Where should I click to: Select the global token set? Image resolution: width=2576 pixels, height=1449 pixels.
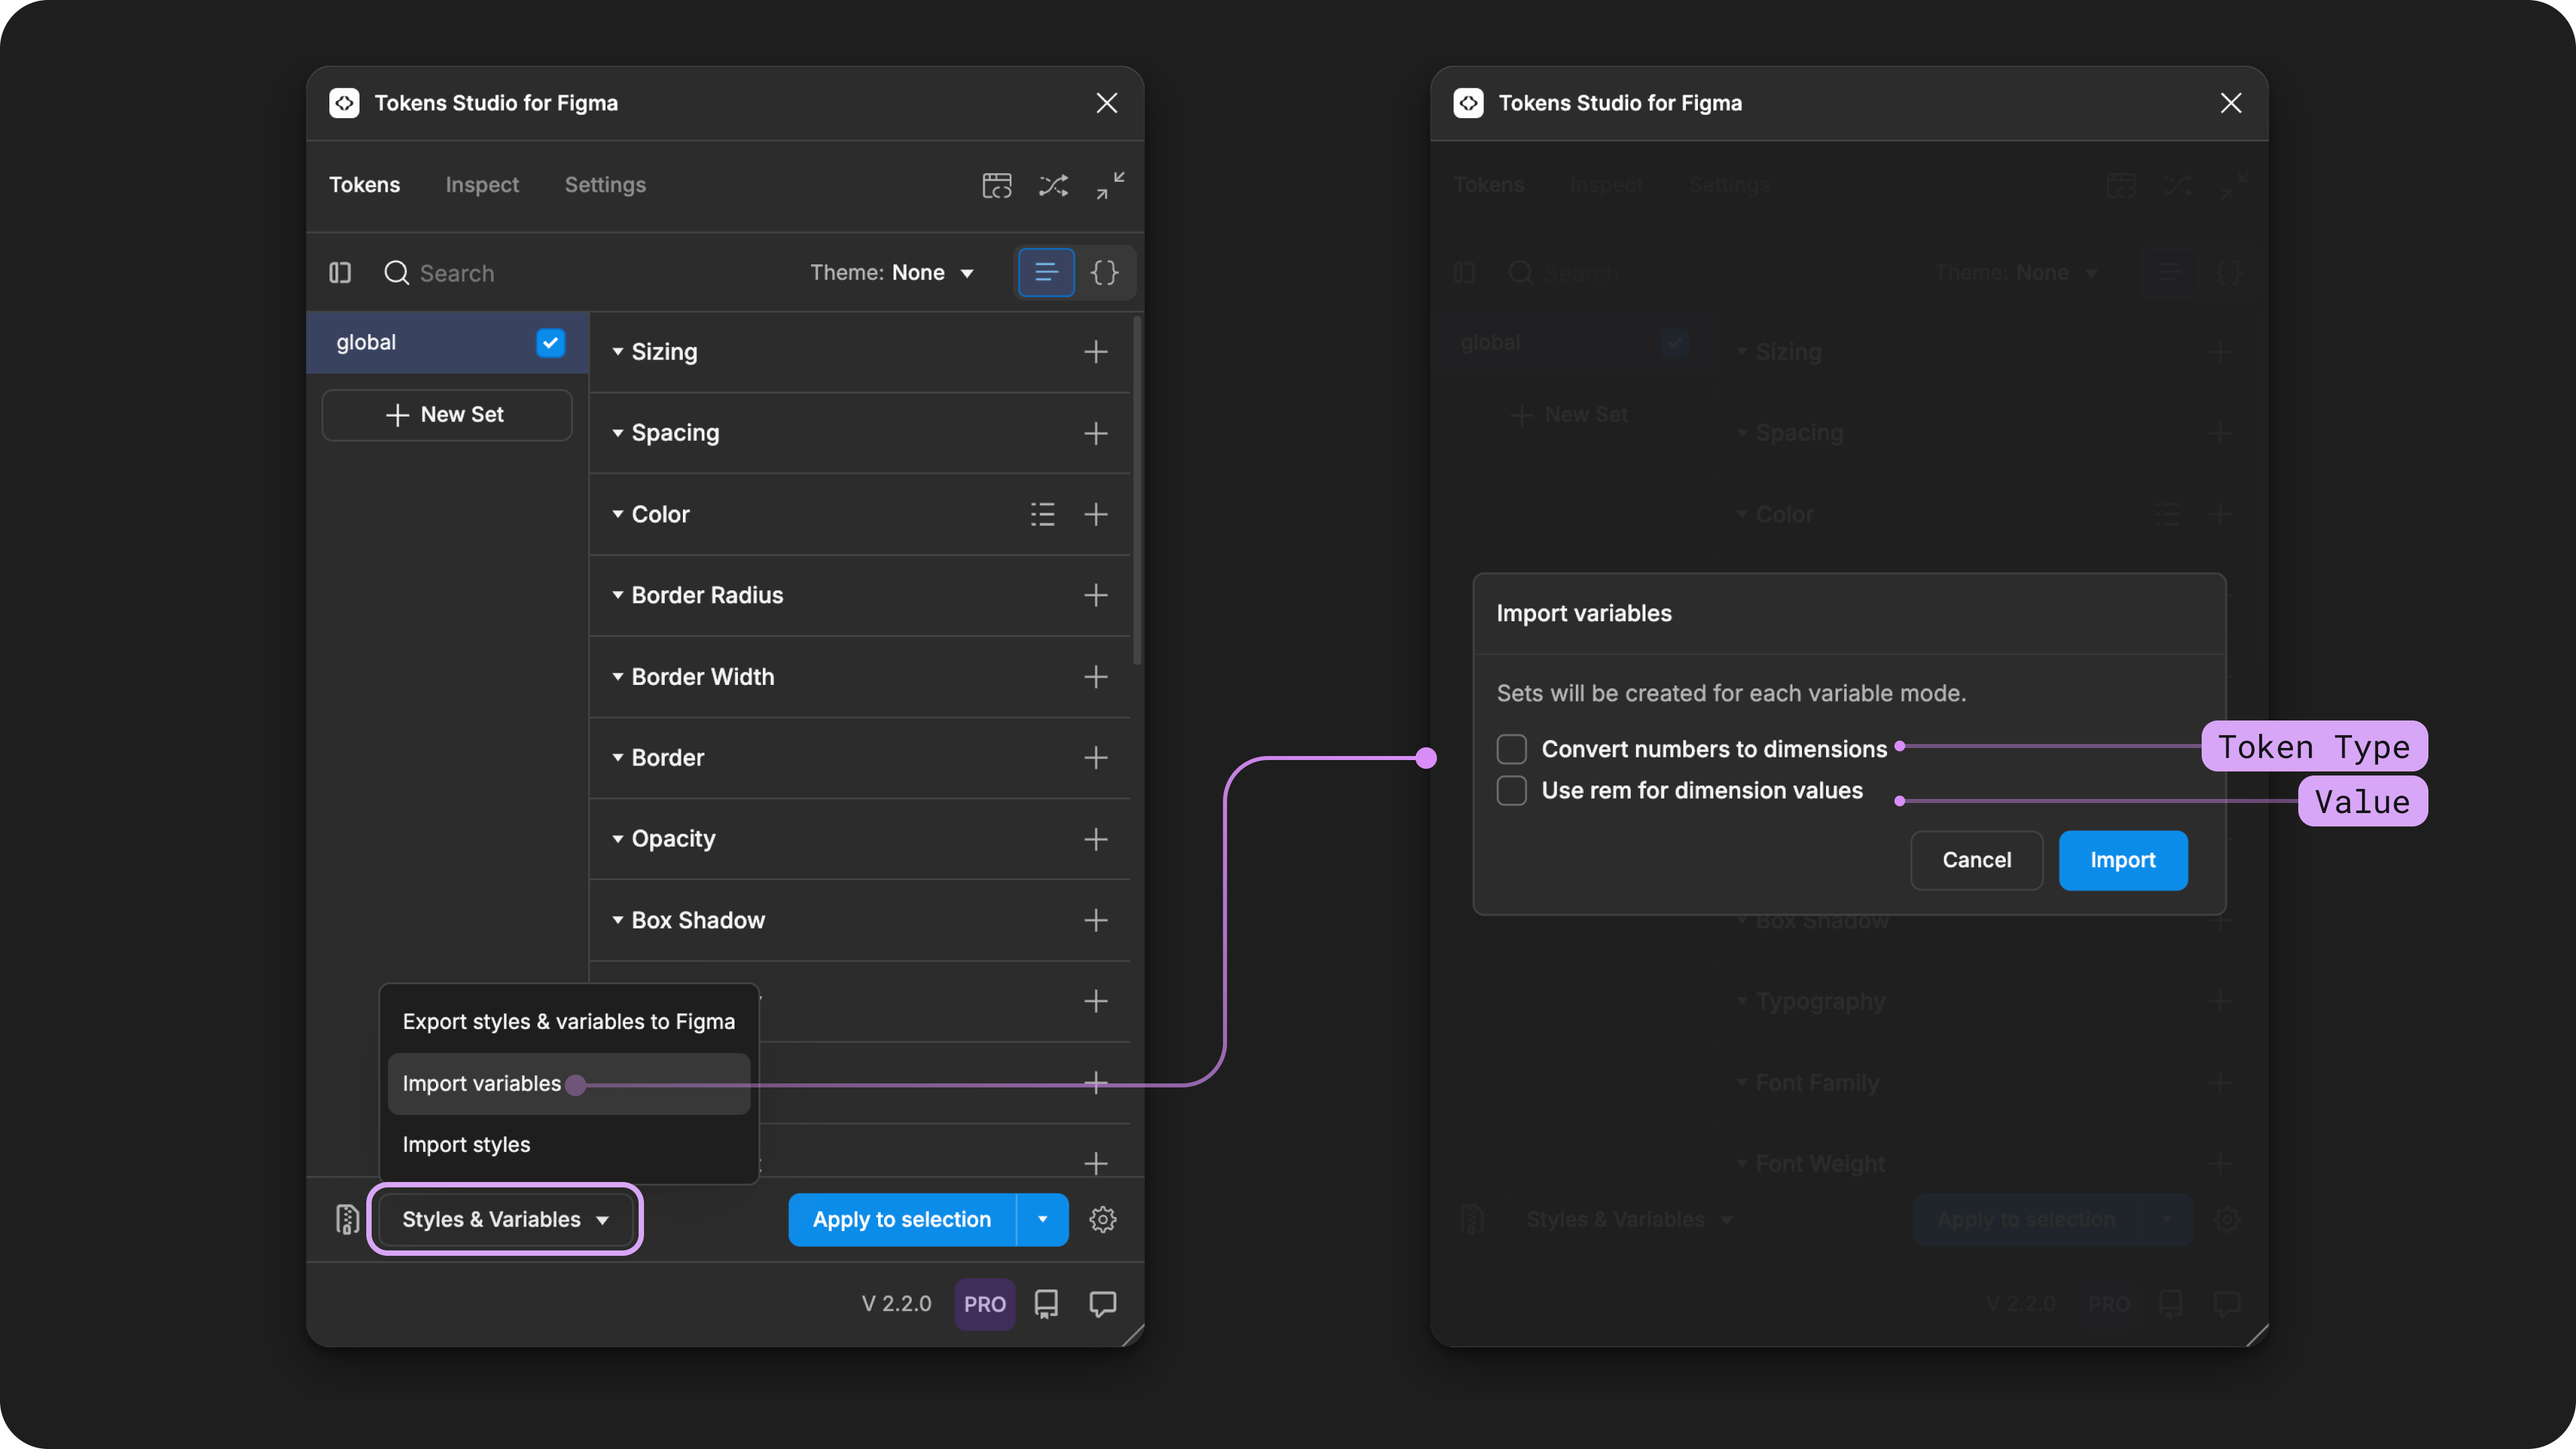coord(447,343)
